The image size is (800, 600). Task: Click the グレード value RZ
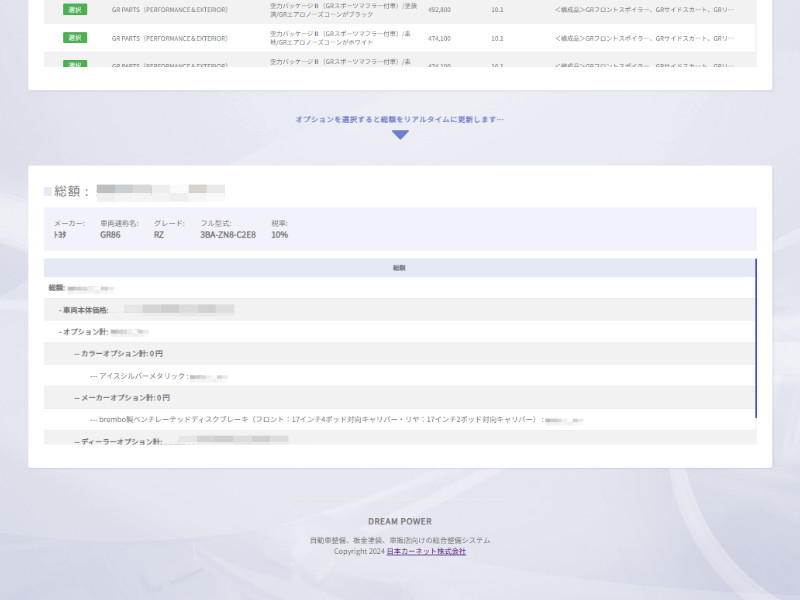pos(159,235)
